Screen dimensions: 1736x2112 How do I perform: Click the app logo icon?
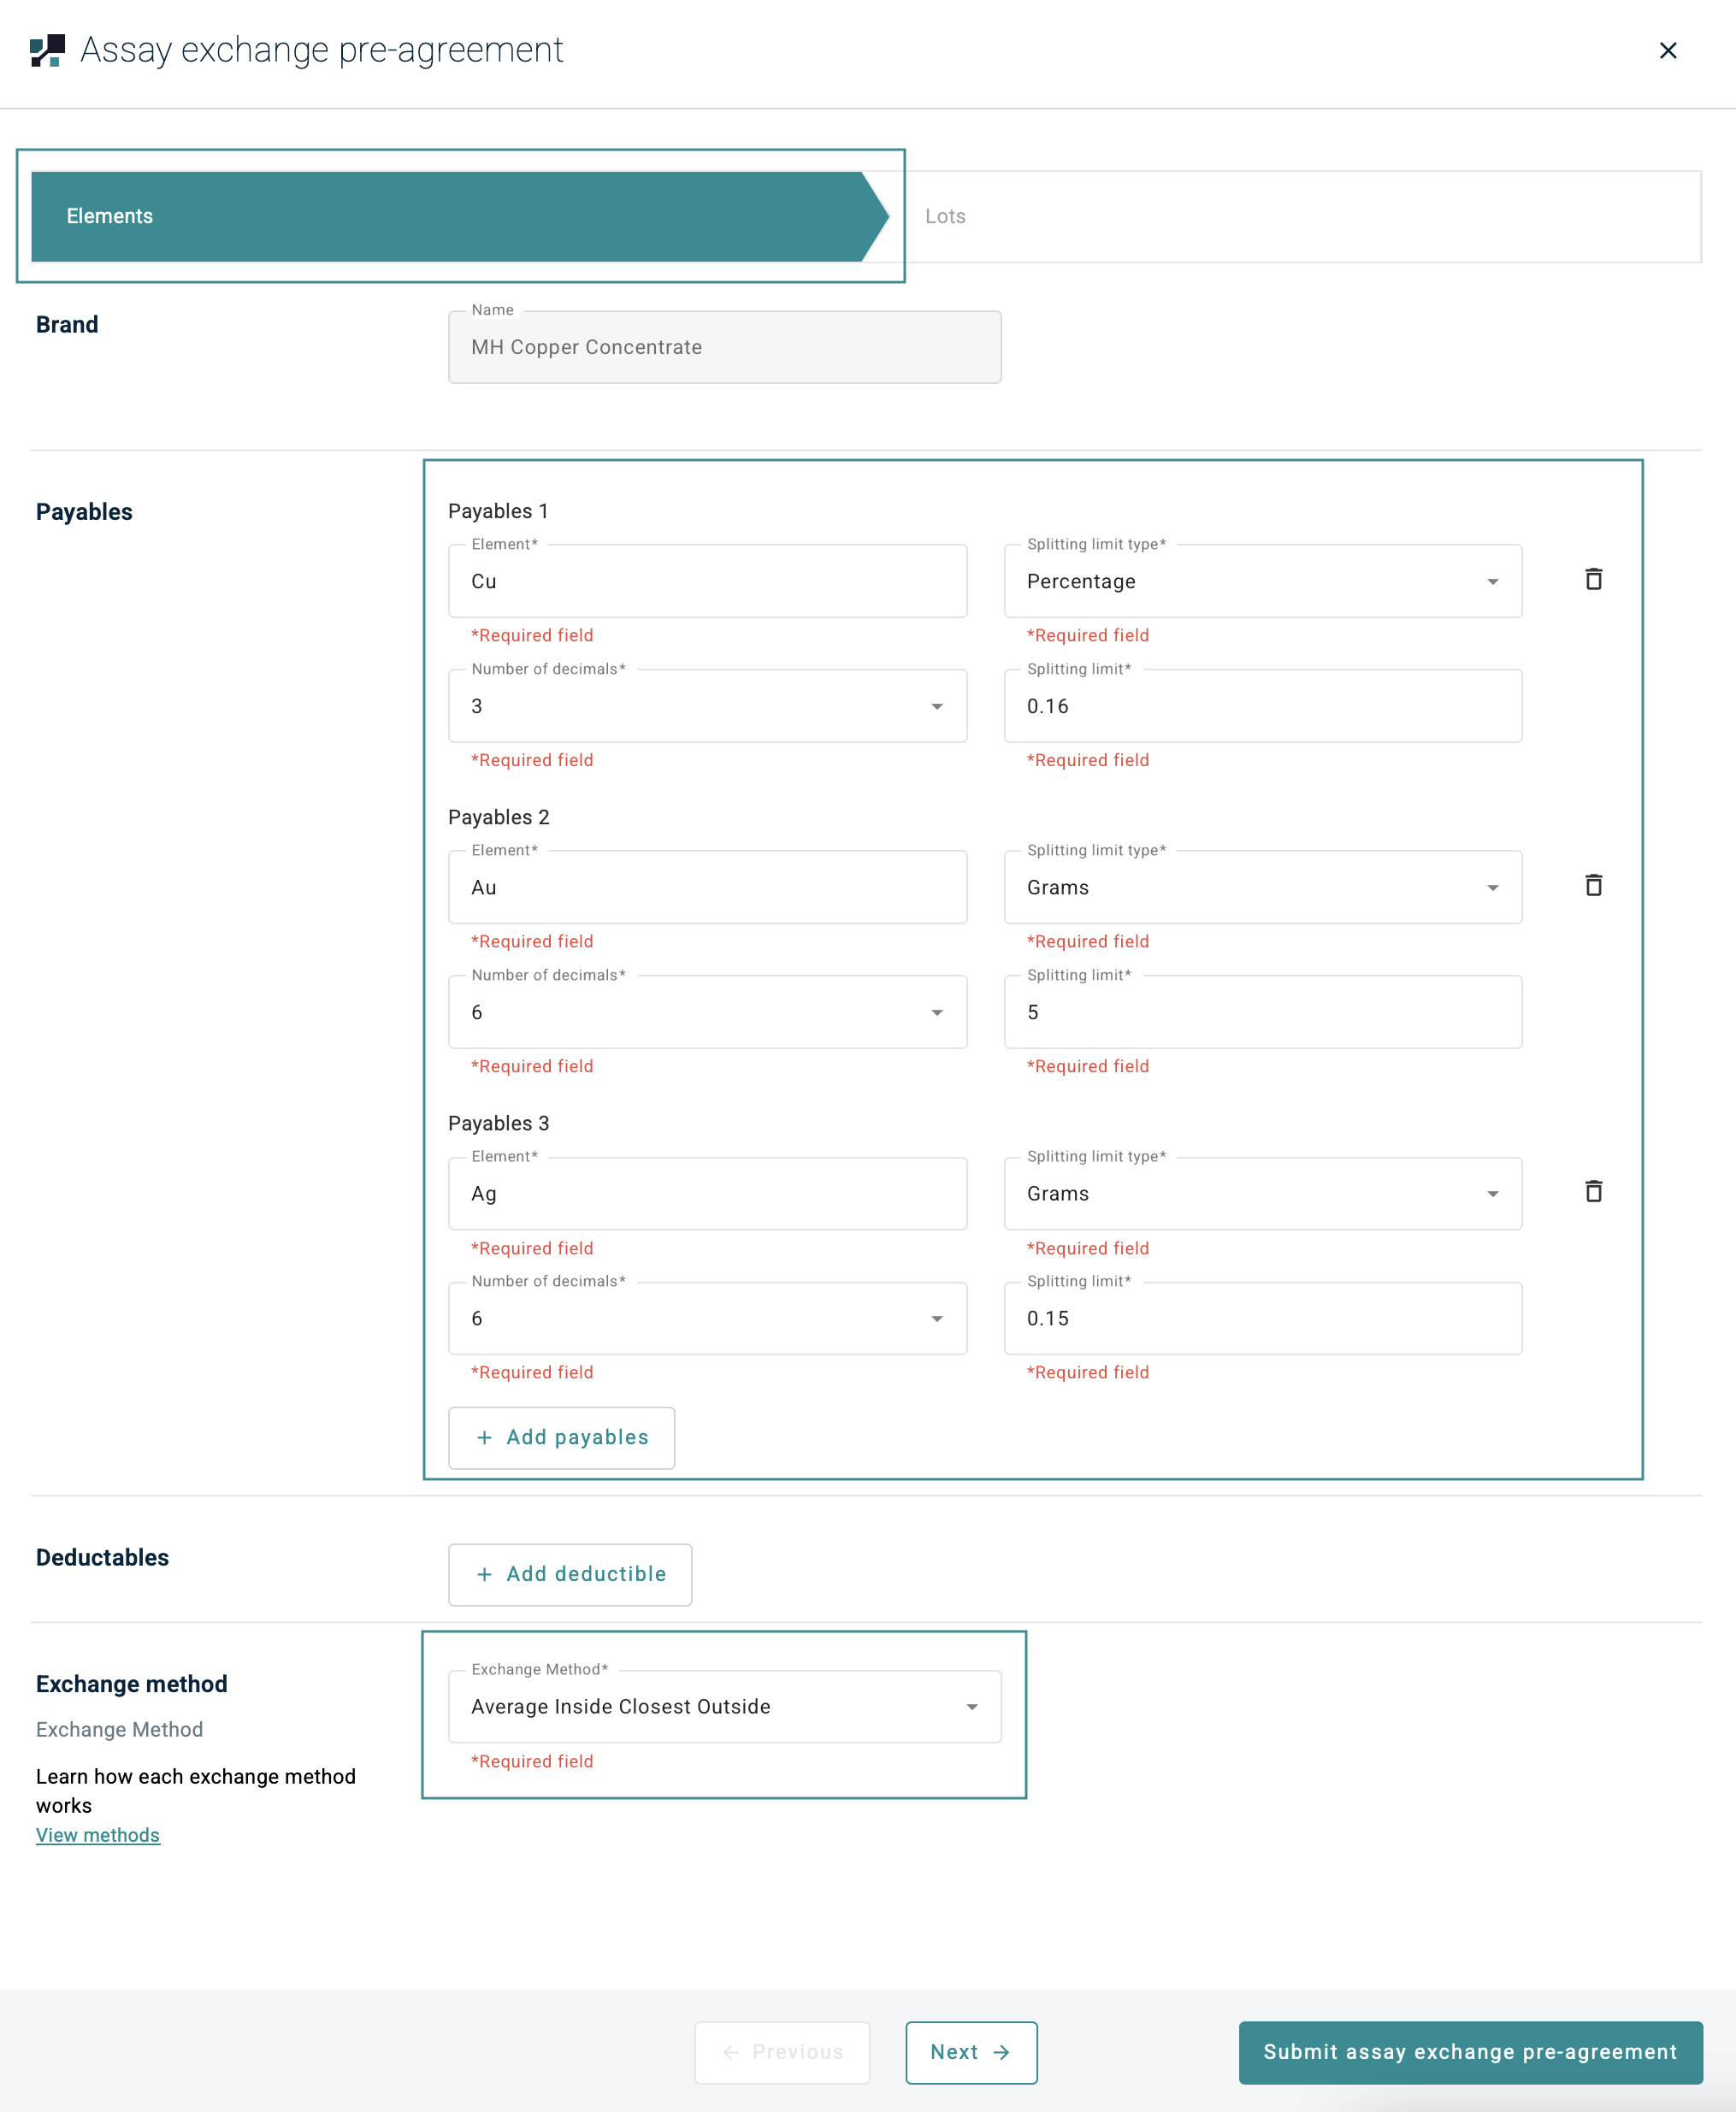click(x=47, y=50)
